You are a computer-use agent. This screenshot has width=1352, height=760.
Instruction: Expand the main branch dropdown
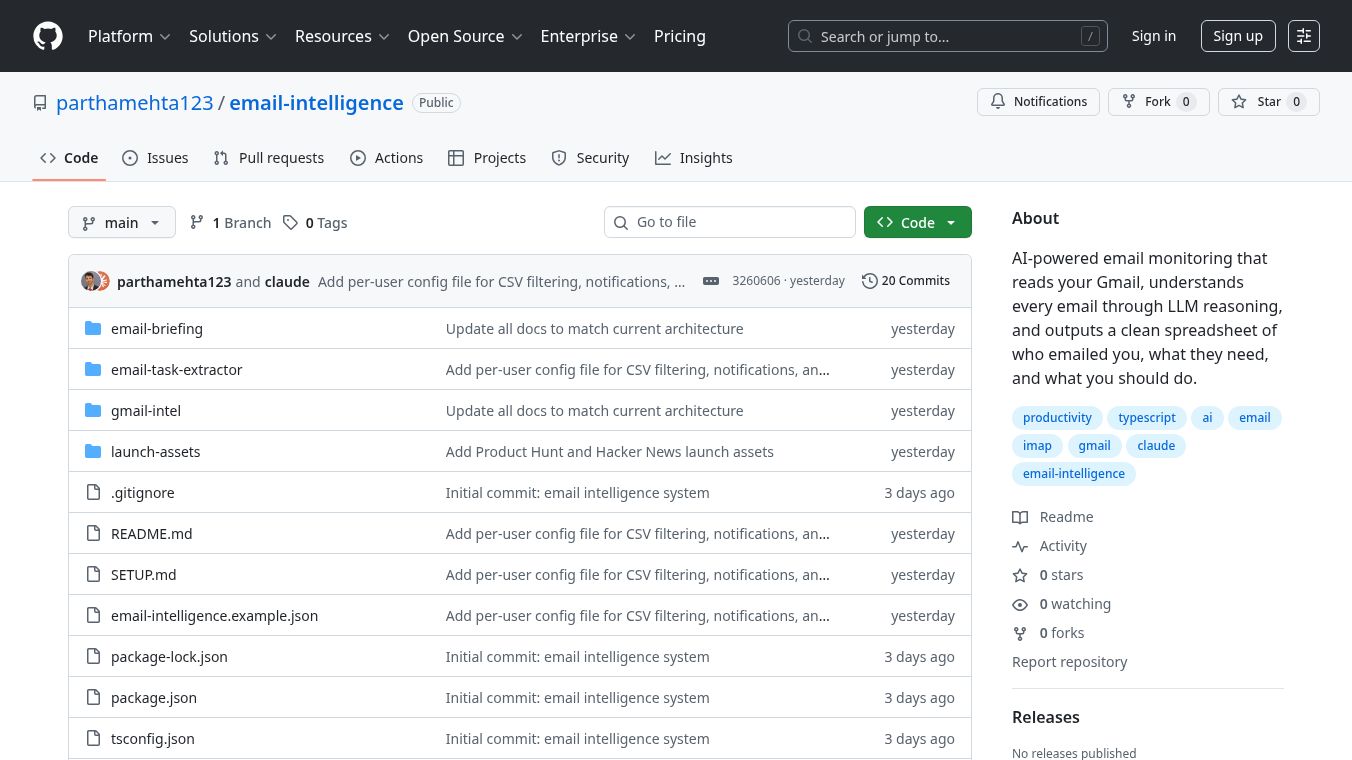[121, 222]
